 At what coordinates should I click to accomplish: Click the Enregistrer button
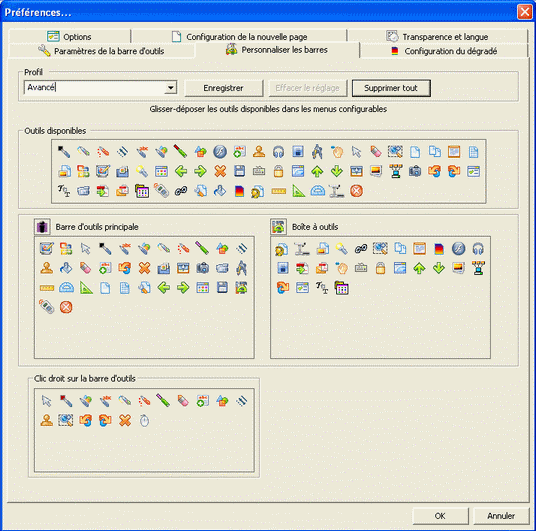pos(224,88)
